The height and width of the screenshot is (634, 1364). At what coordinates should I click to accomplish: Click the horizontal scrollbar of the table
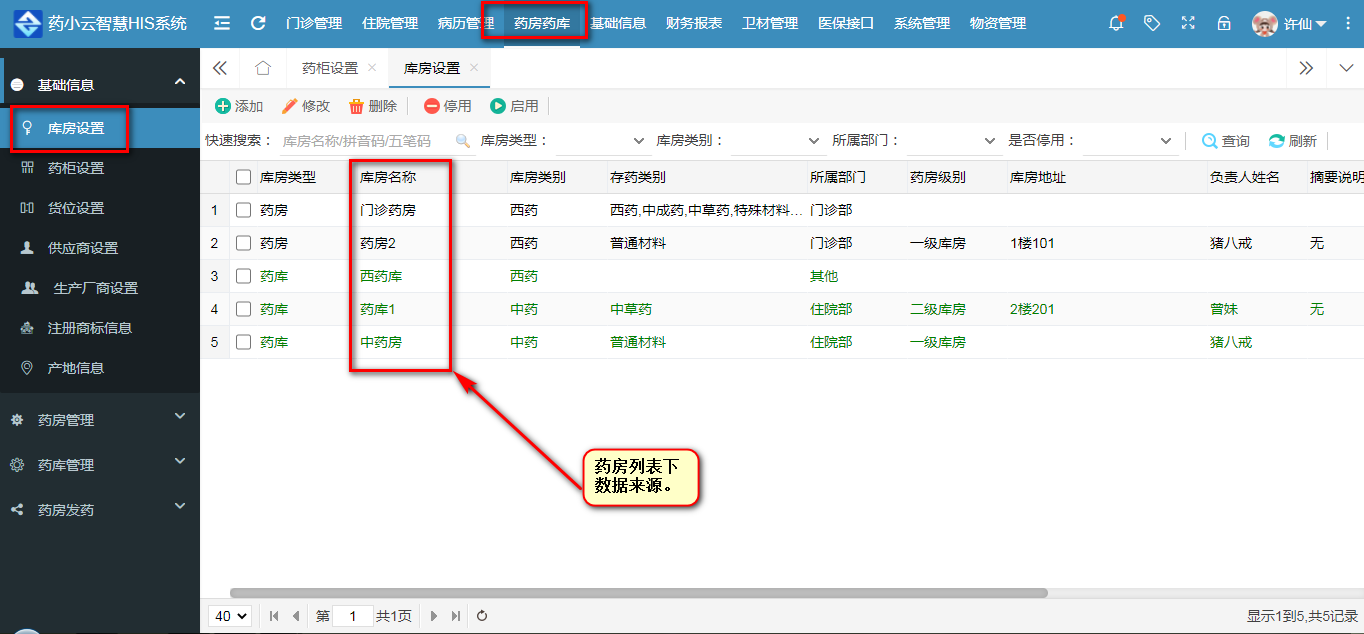[x=638, y=593]
